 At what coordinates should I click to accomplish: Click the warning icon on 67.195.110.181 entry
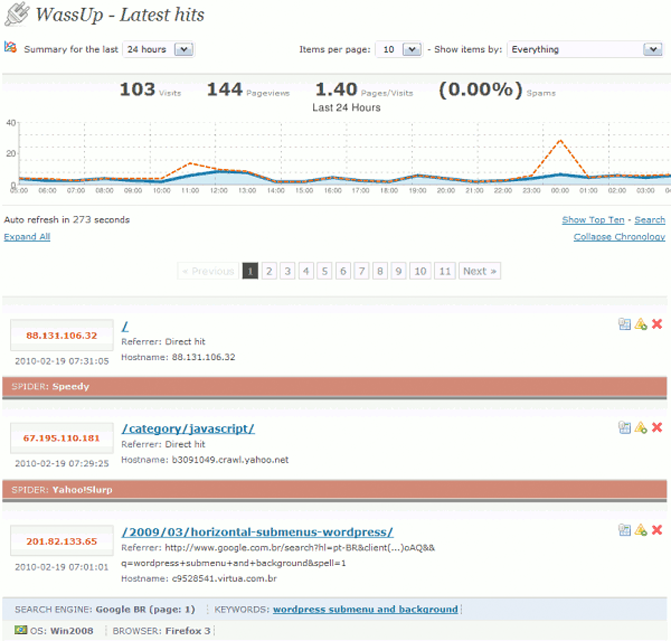[x=640, y=427]
